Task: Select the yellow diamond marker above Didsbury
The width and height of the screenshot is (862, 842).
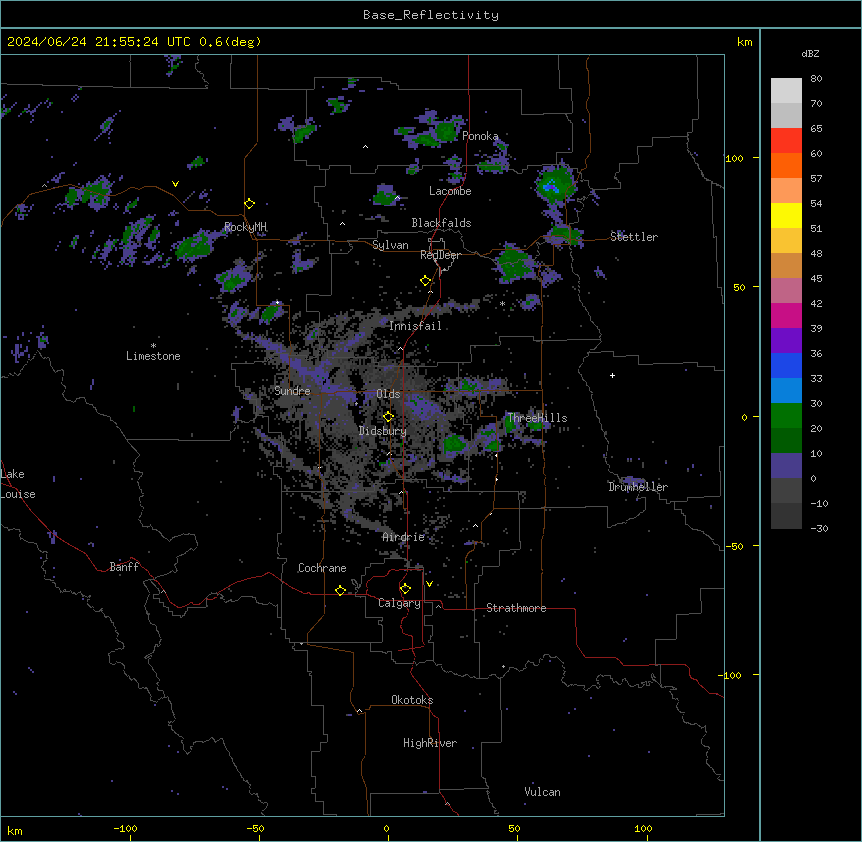Action: click(x=388, y=417)
